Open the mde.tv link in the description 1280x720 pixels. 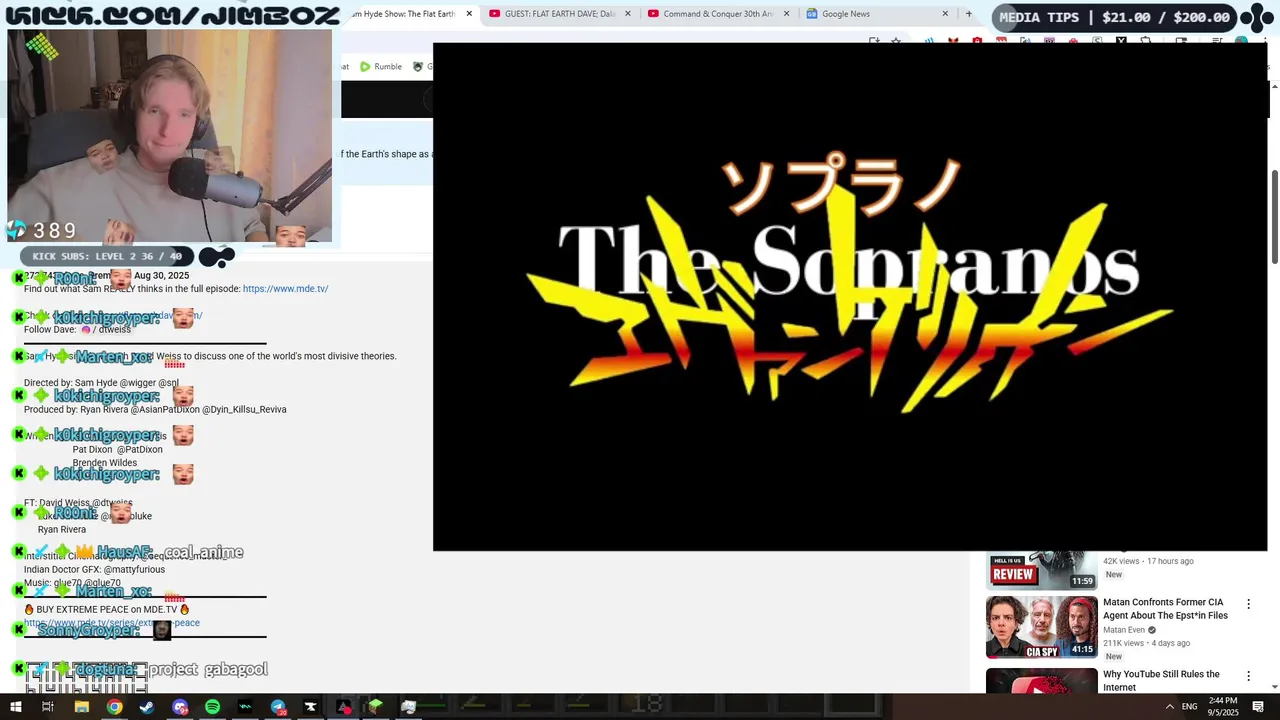(x=285, y=289)
